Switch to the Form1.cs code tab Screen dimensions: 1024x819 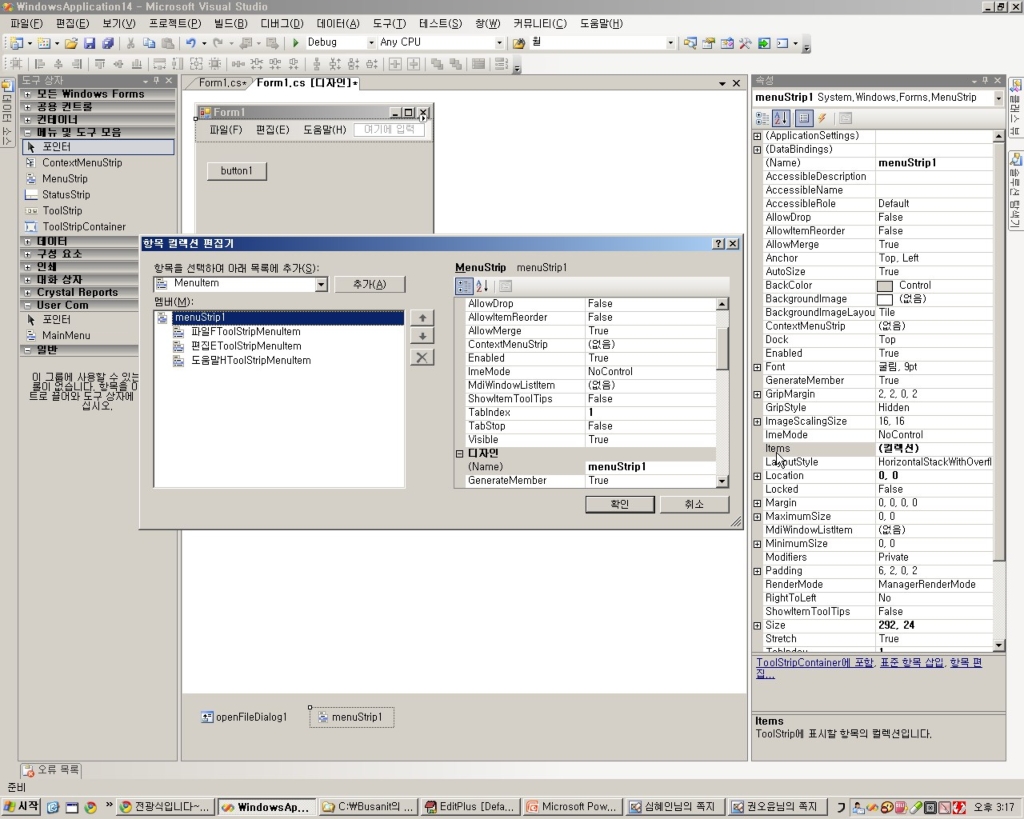221,83
